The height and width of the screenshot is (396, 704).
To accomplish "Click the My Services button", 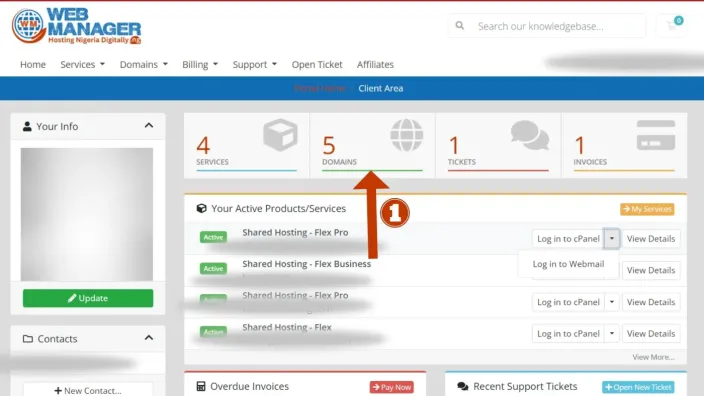I will point(647,209).
